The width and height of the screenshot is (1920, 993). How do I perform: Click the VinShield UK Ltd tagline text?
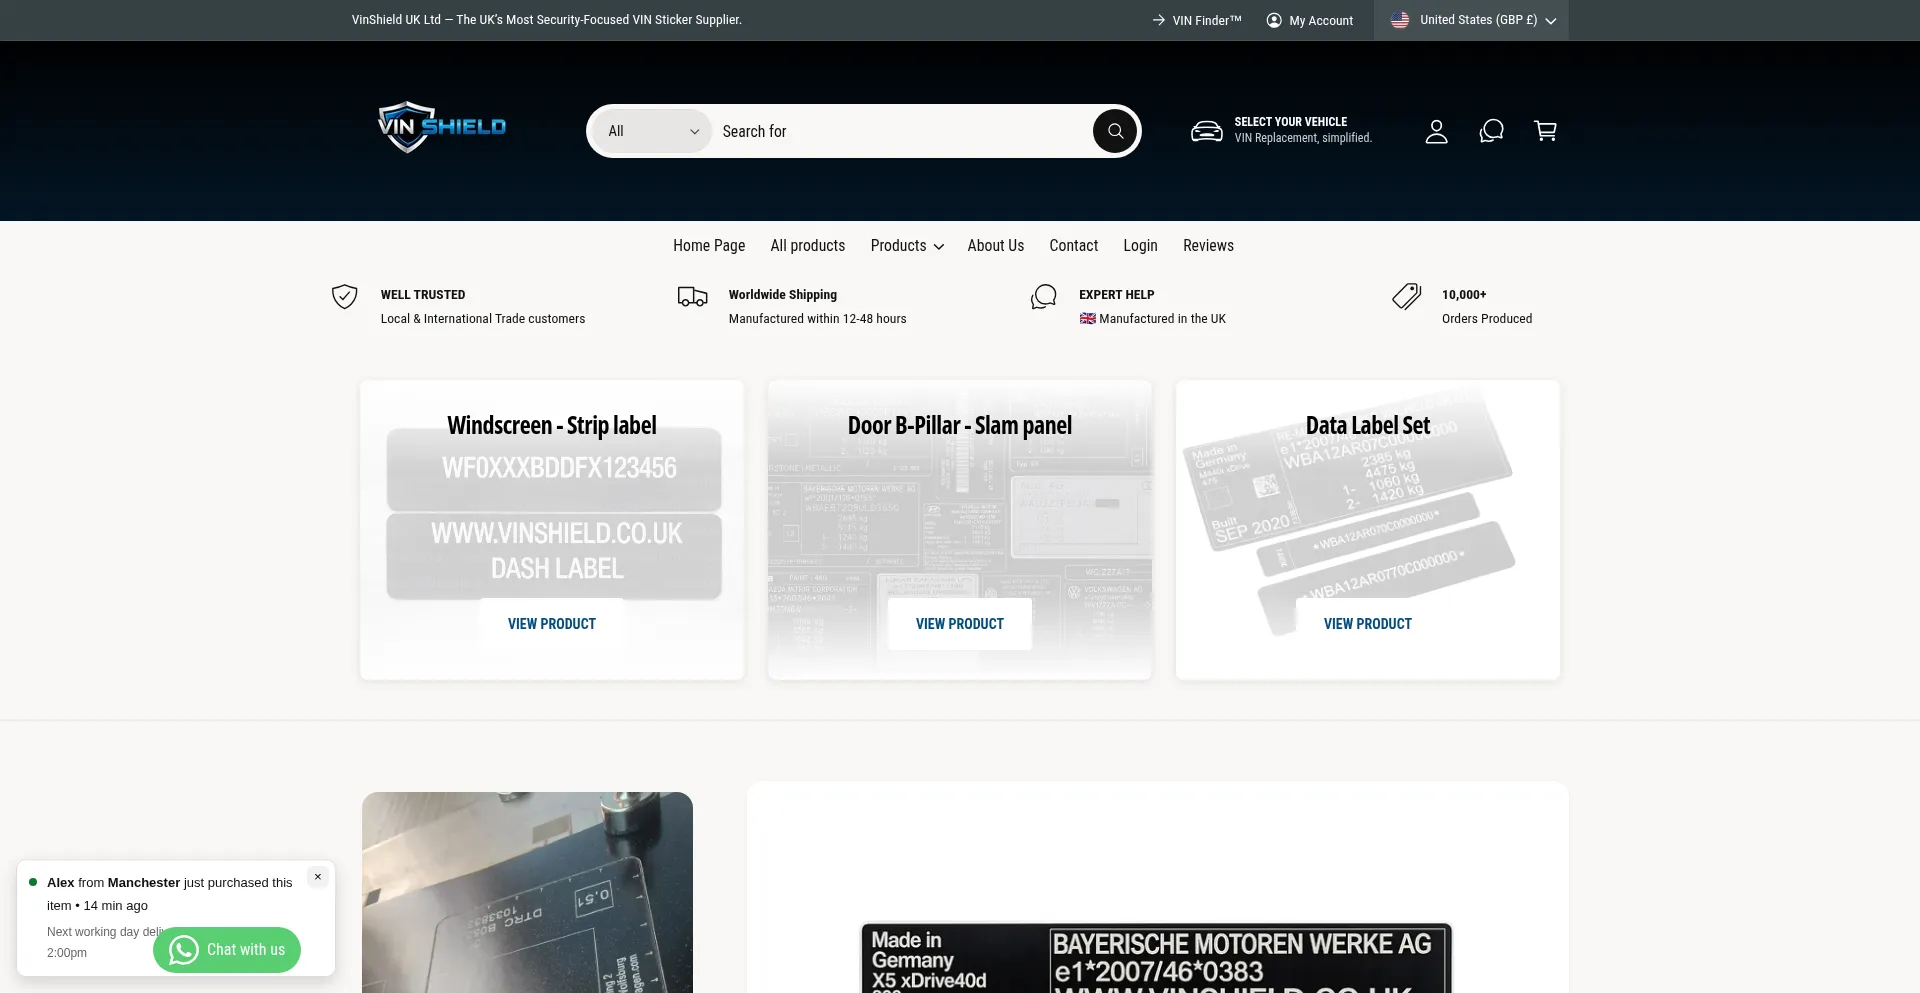pyautogui.click(x=547, y=20)
